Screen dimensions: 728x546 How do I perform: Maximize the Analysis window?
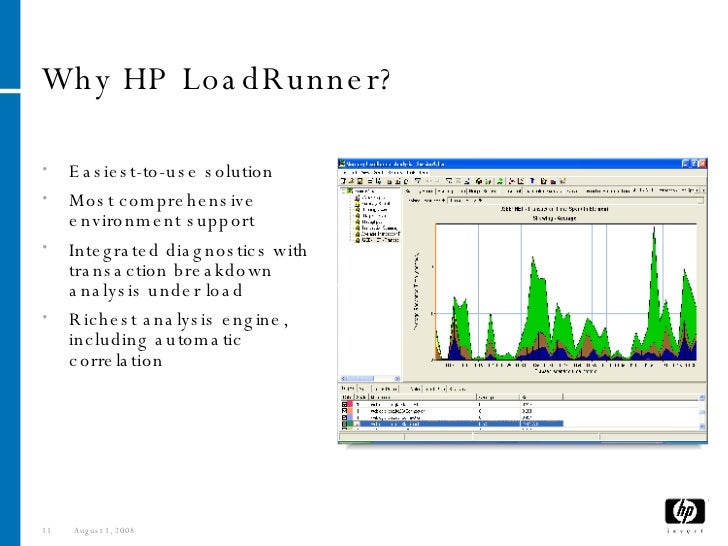(694, 164)
